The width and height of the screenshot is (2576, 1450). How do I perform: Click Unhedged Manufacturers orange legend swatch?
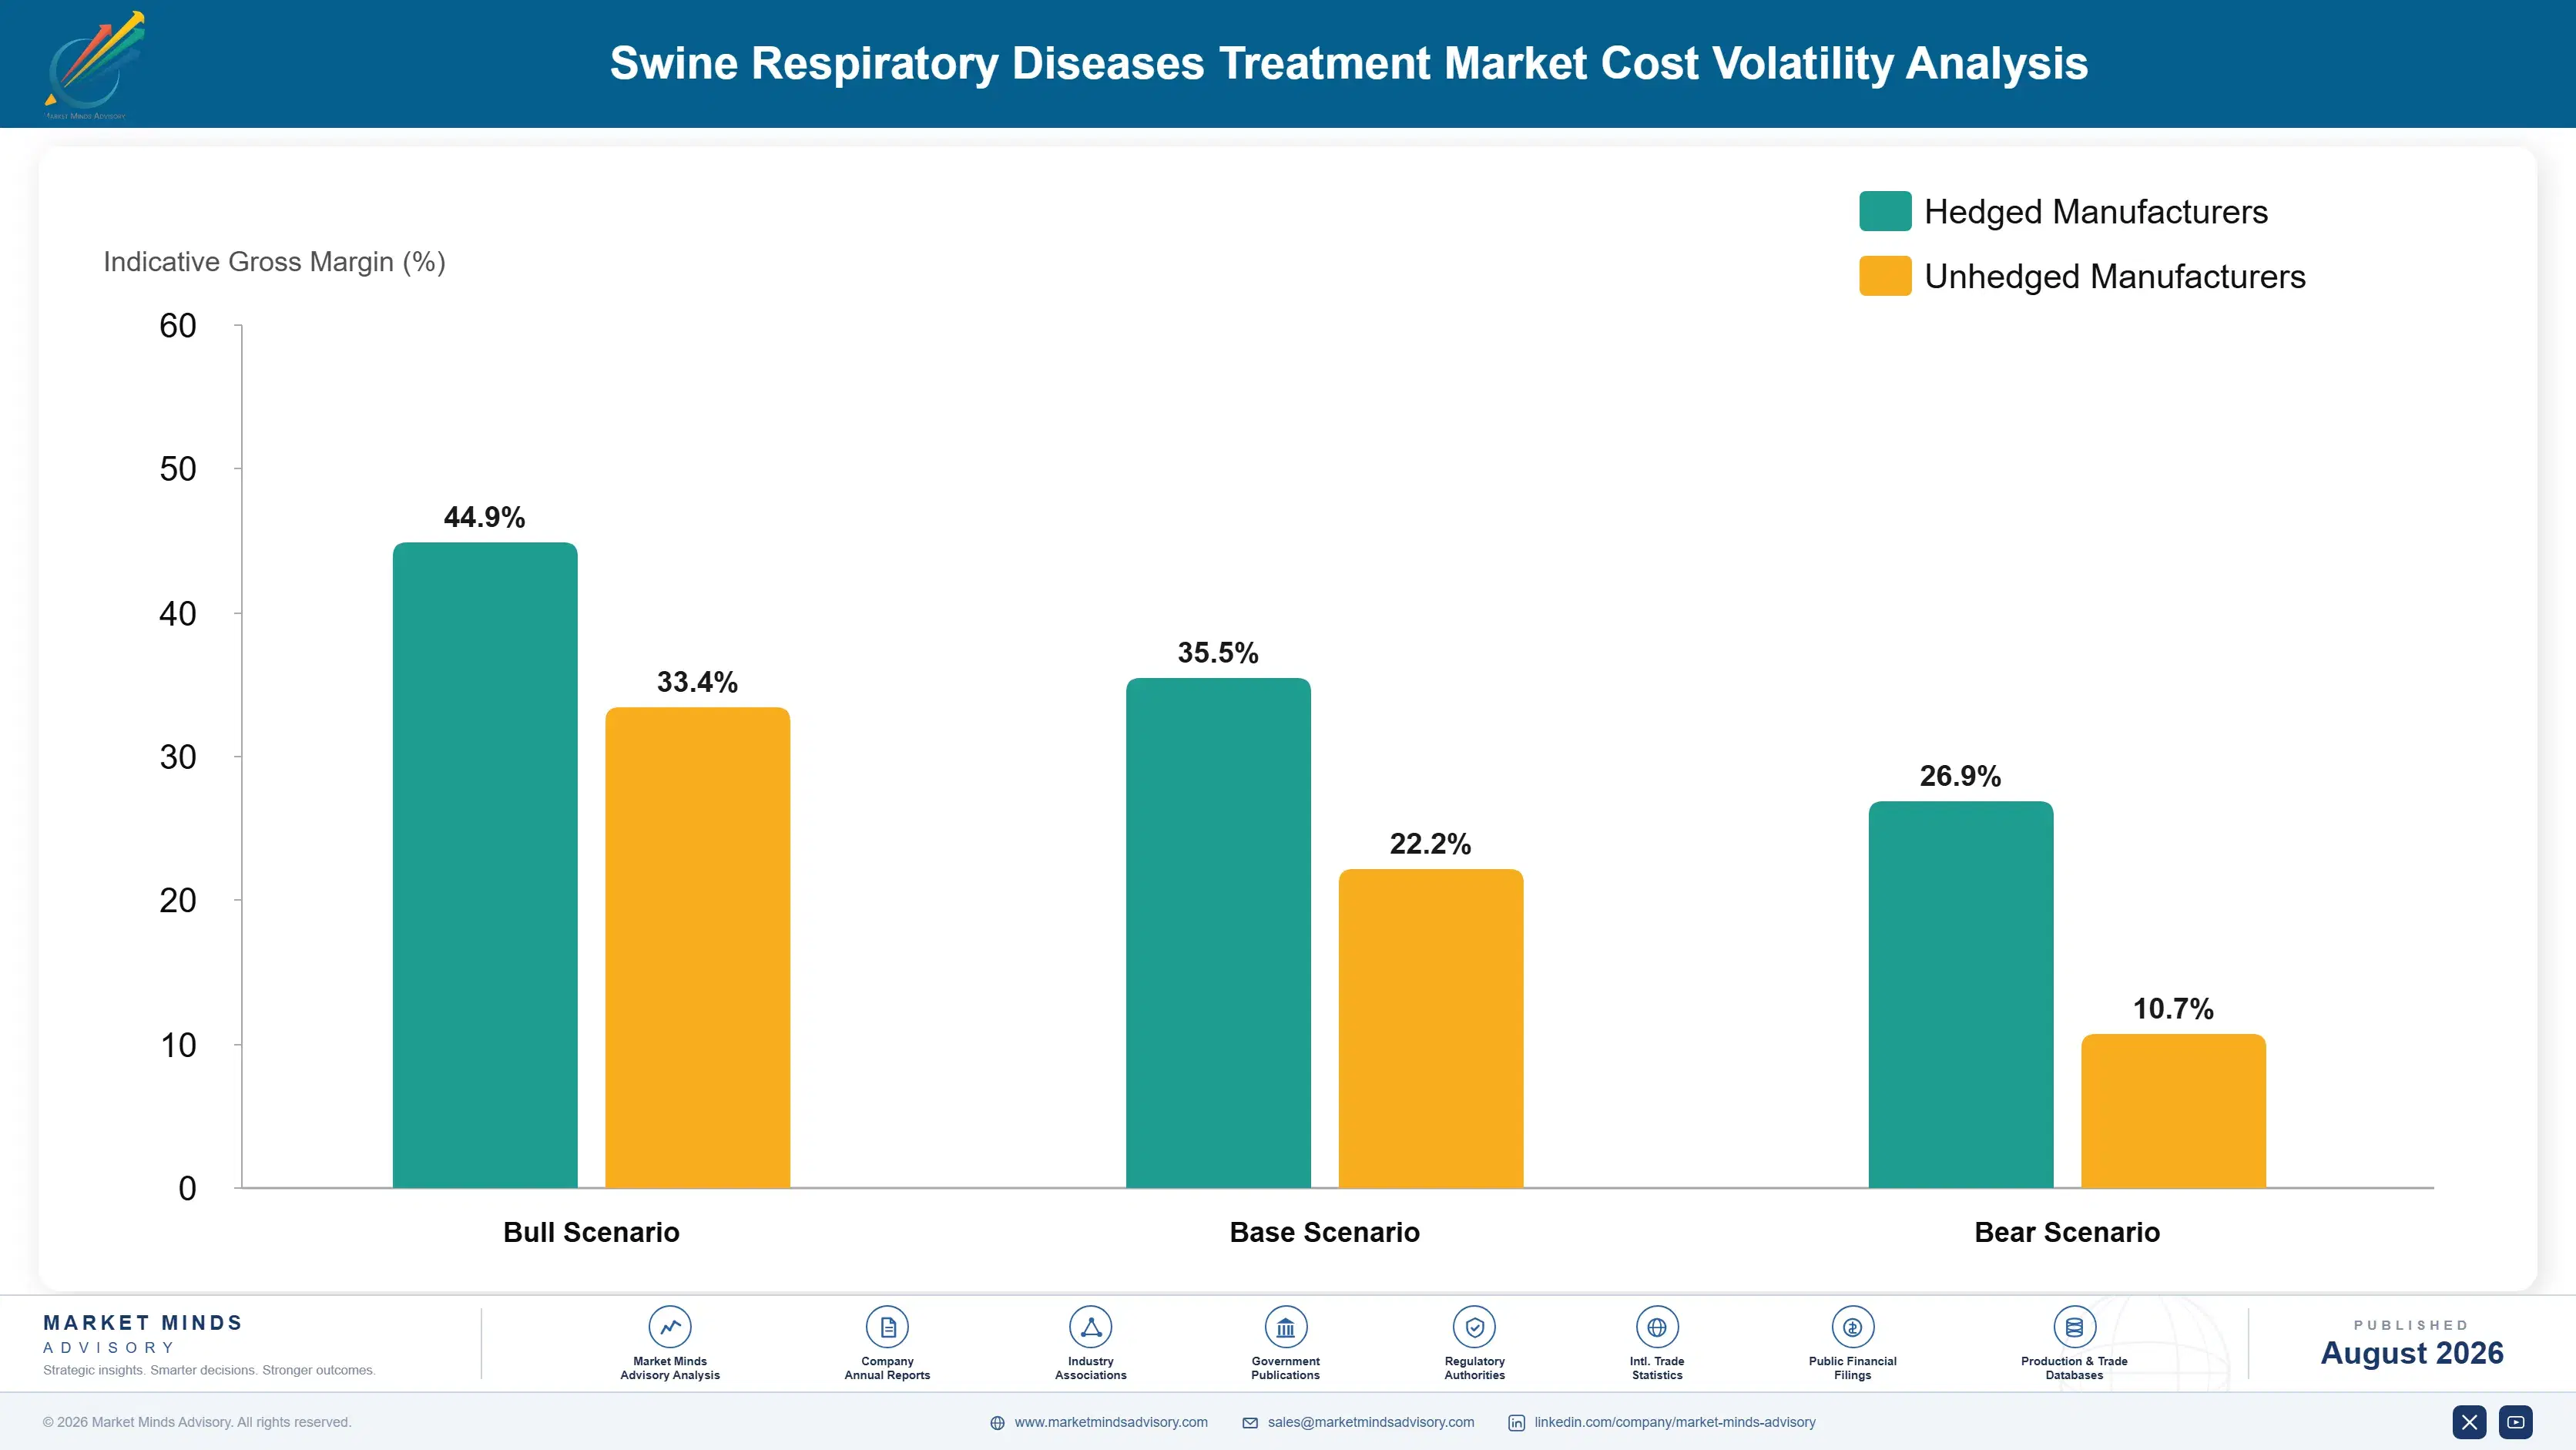[1885, 276]
